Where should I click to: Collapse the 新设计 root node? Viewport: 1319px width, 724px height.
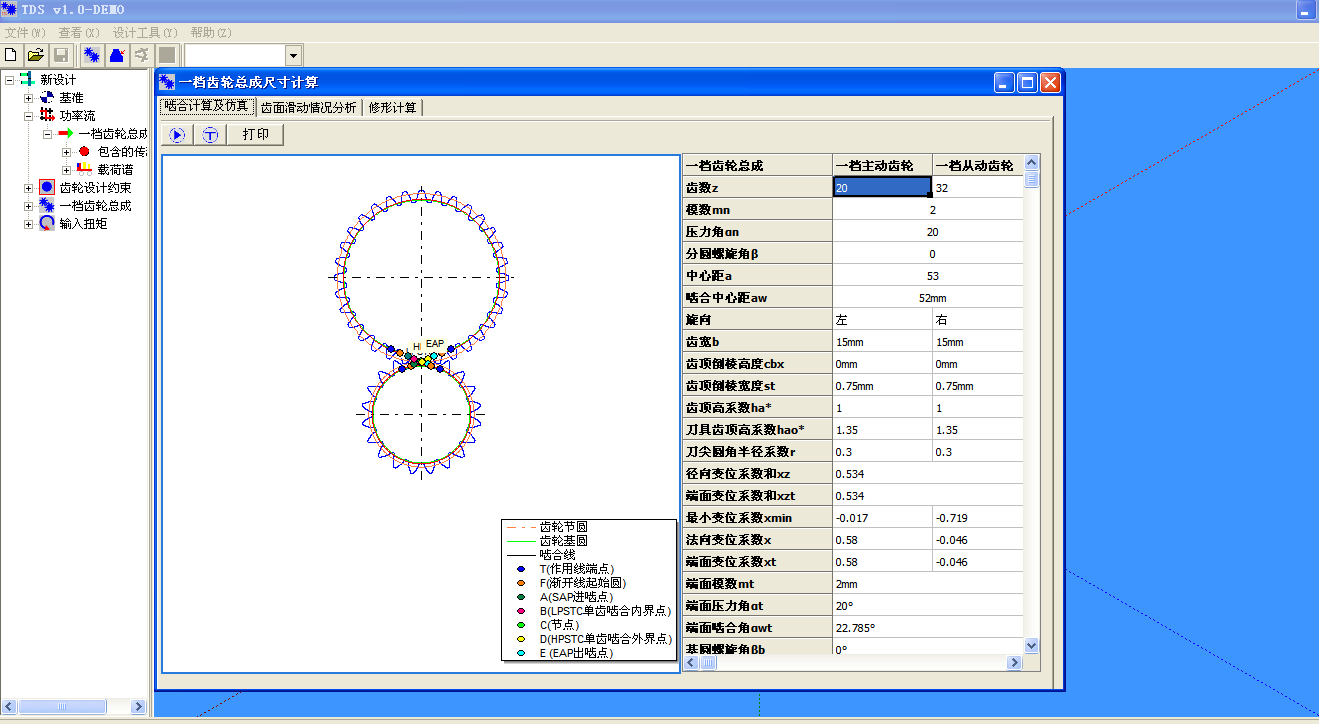click(10, 80)
